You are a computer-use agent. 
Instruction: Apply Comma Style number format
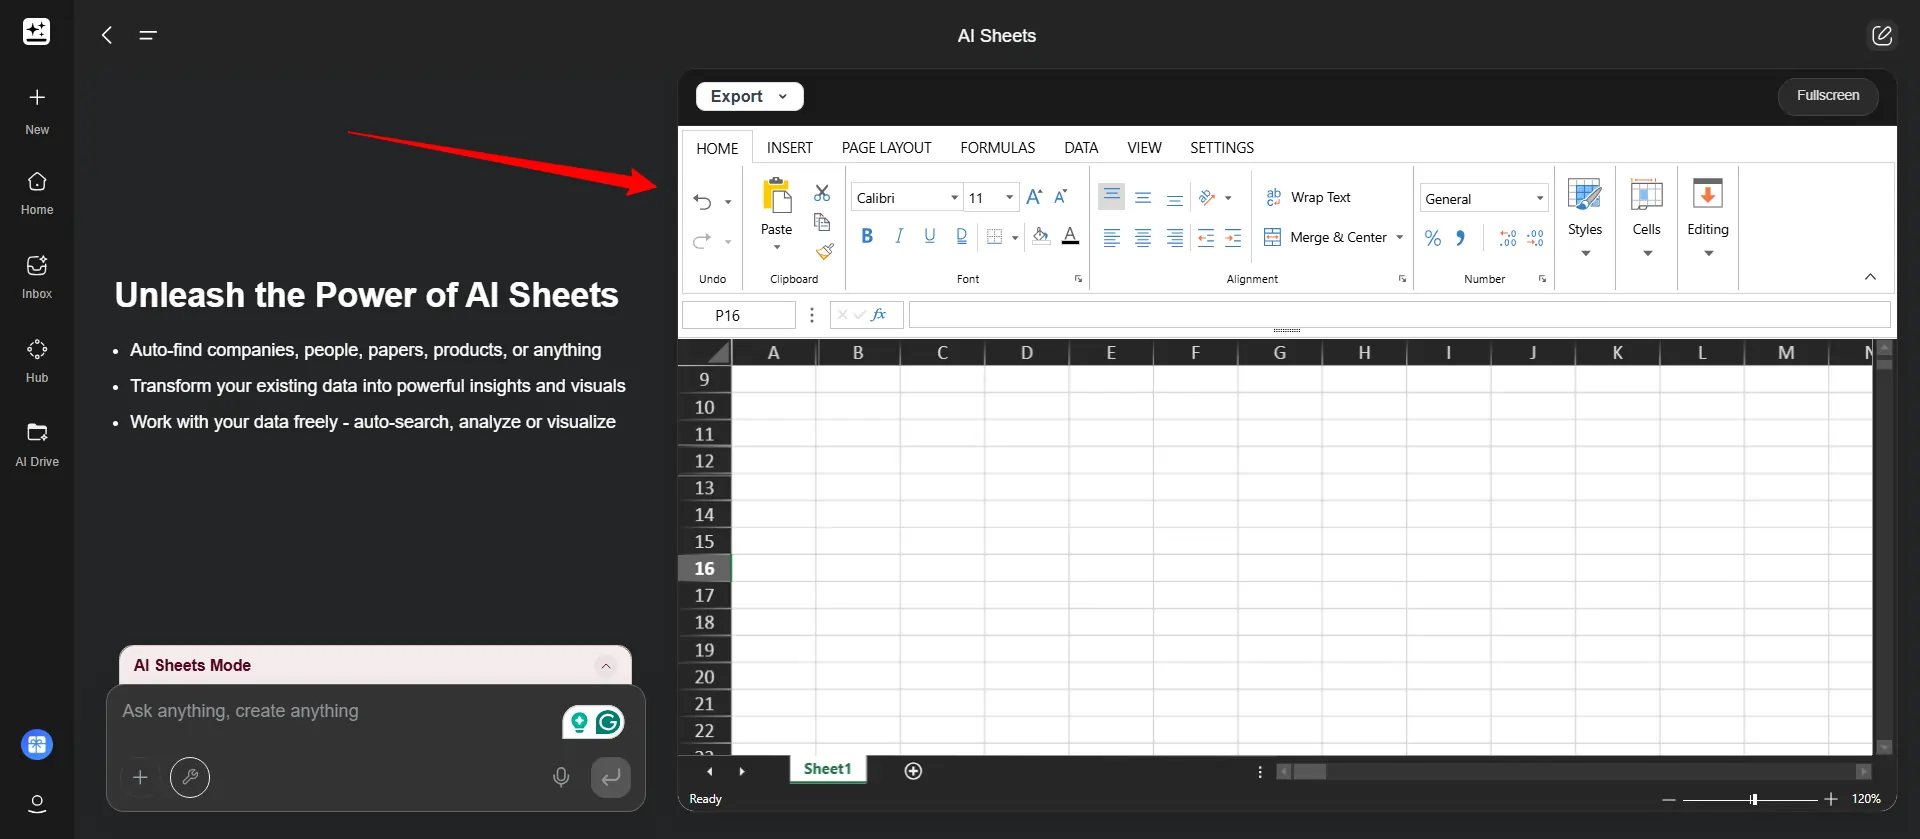coord(1461,238)
